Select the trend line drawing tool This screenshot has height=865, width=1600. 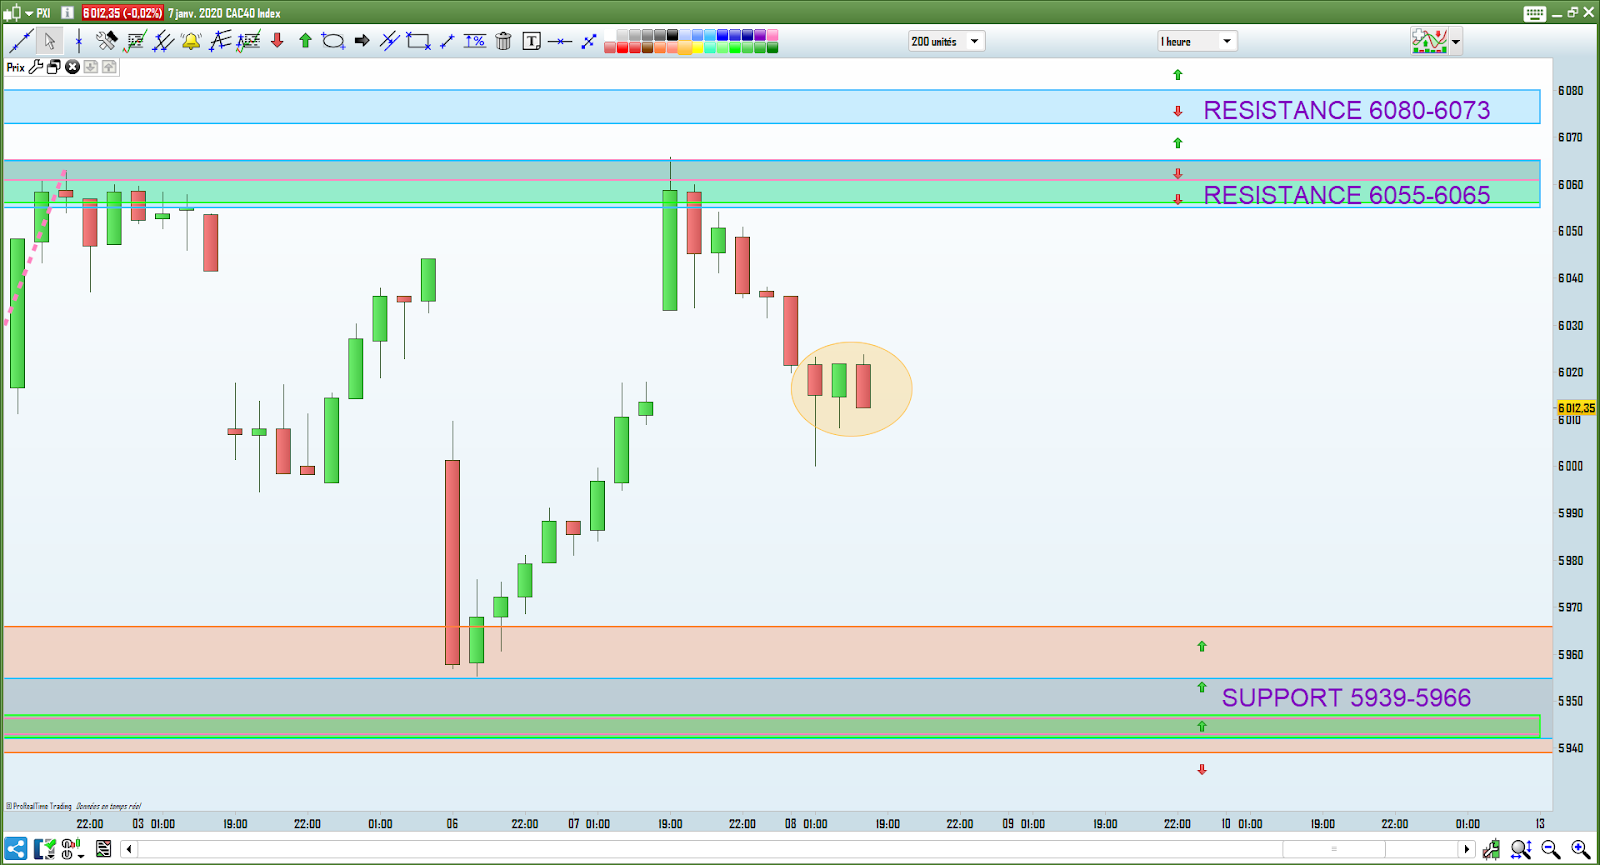pos(21,41)
